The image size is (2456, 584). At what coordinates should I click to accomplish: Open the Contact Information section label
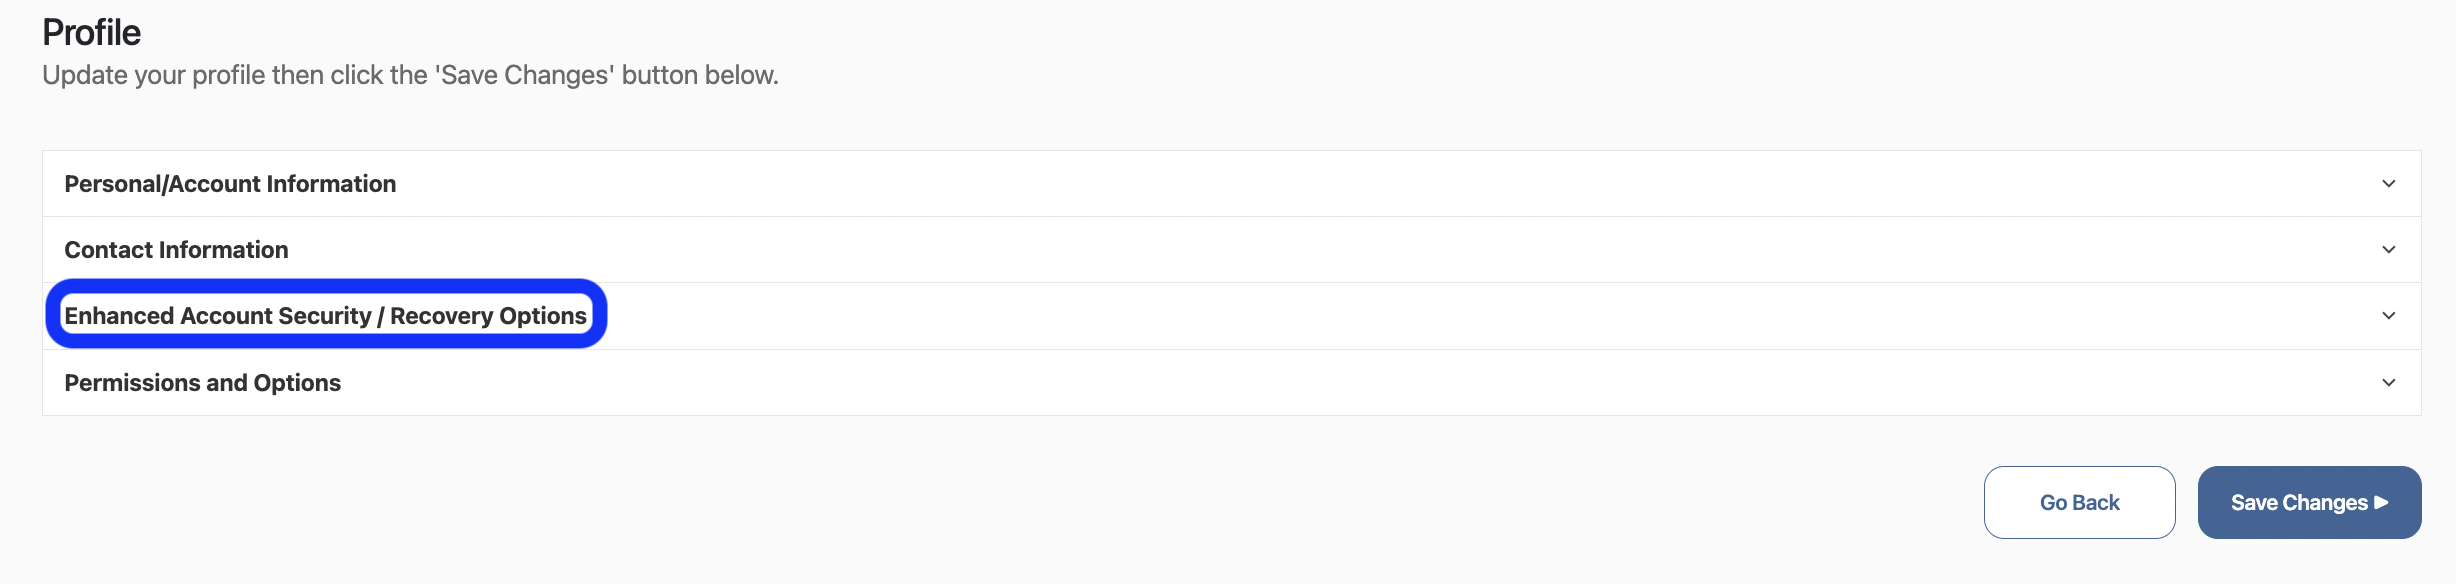coord(176,250)
